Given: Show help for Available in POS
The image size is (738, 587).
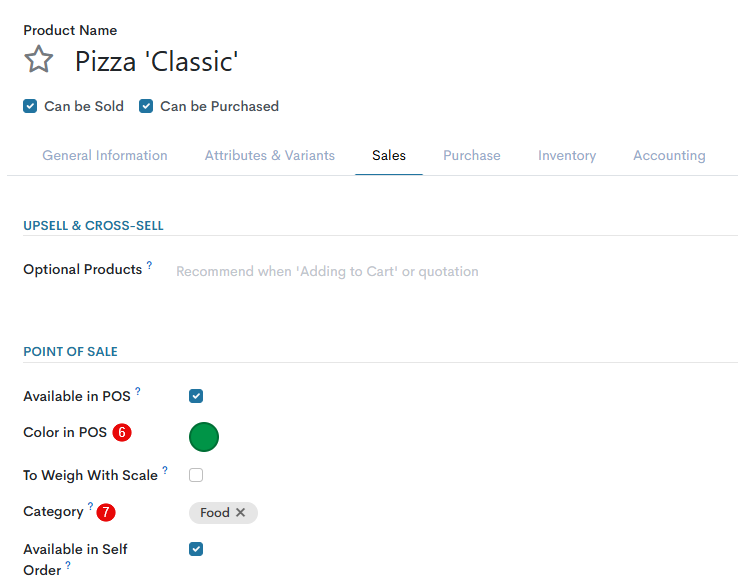Looking at the screenshot, I should (x=138, y=392).
